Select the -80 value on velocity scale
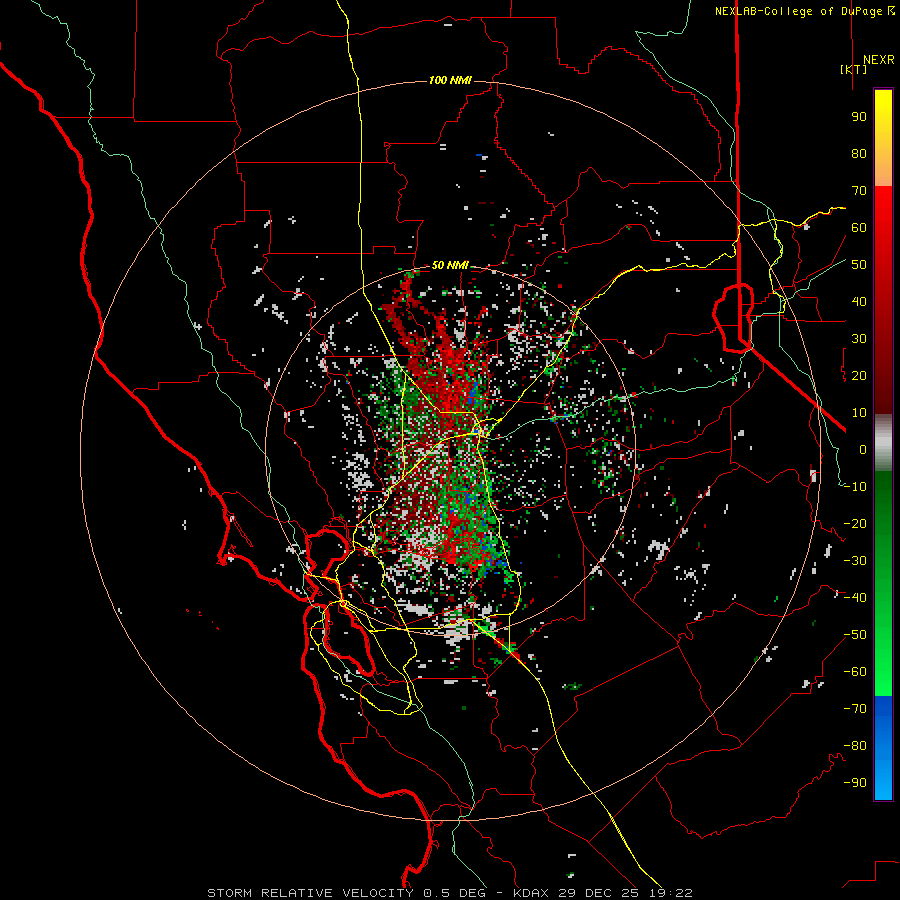This screenshot has width=900, height=900. click(855, 746)
